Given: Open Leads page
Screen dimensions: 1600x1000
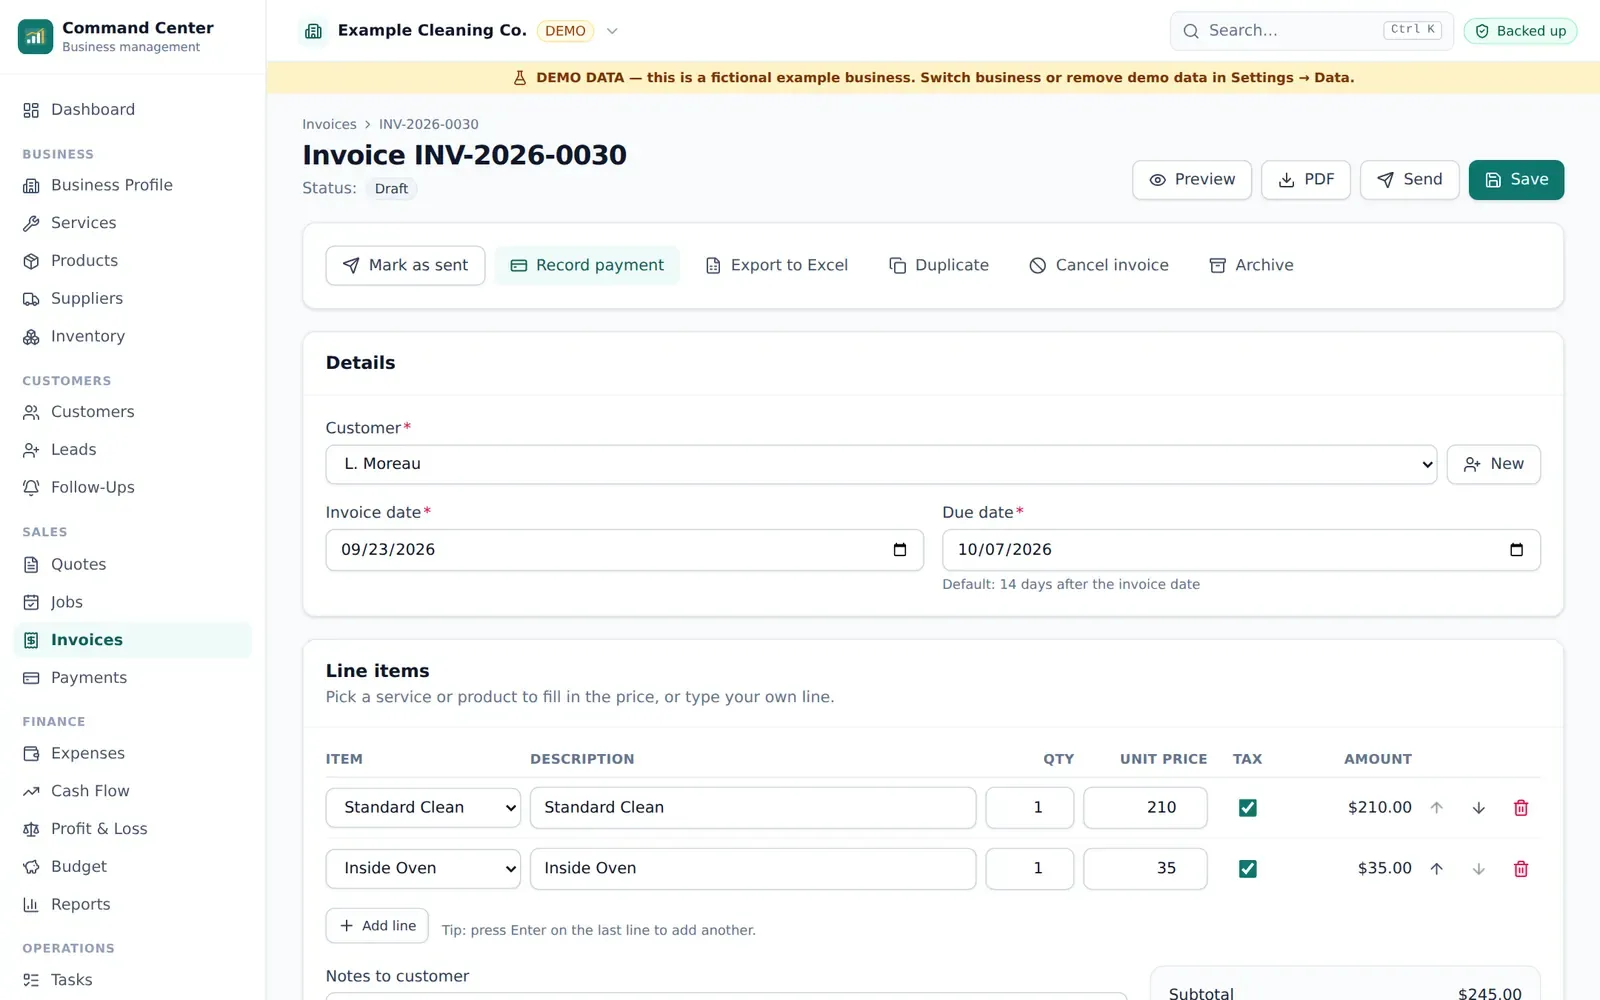Looking at the screenshot, I should tap(132, 450).
